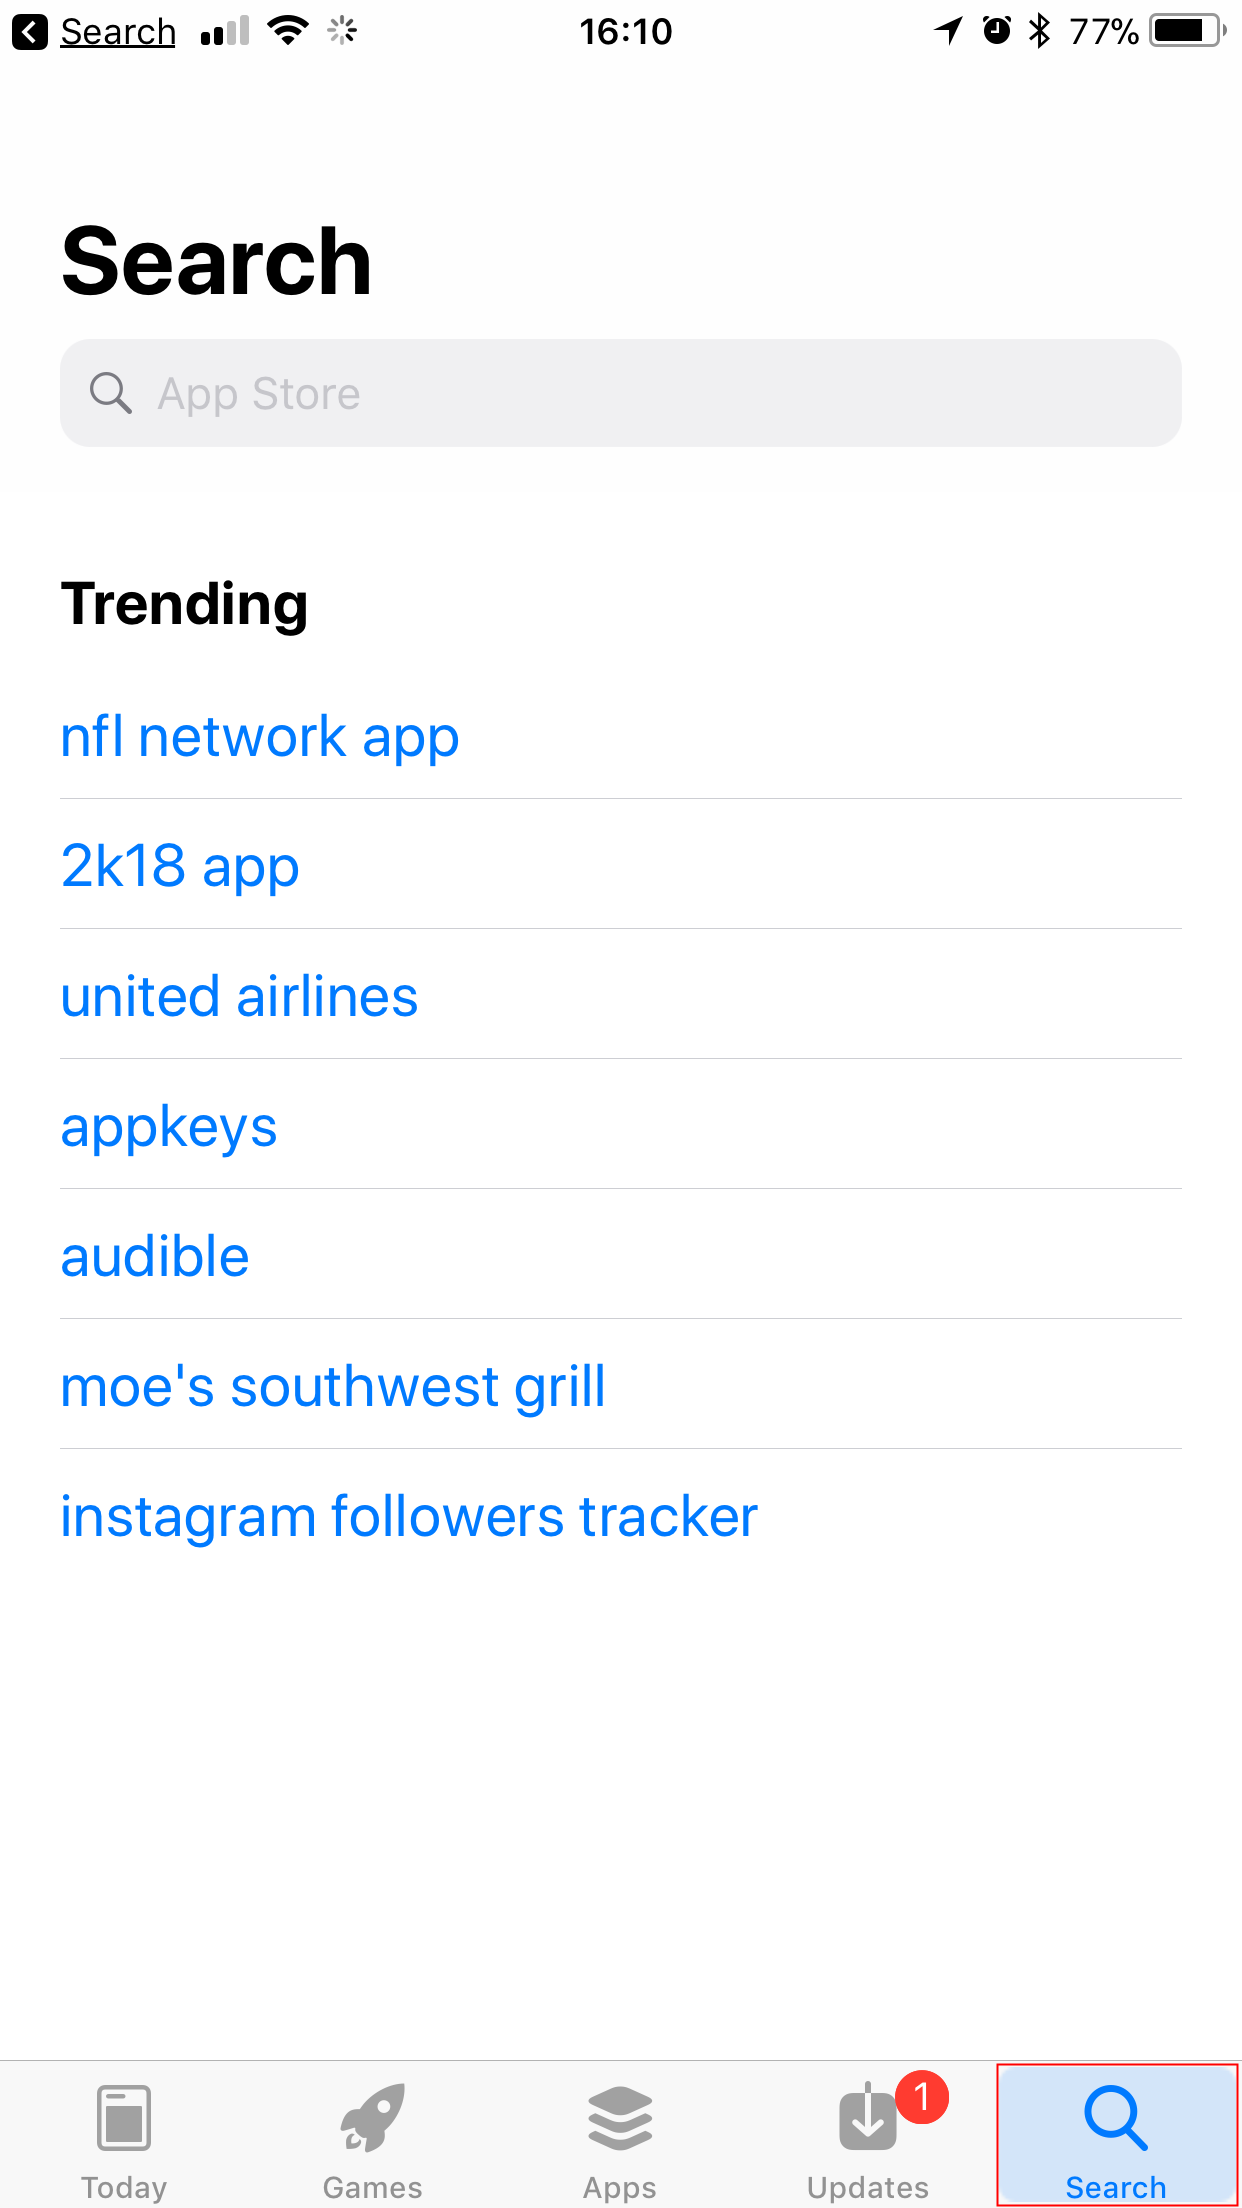Tap the Bluetooth status icon
The height and width of the screenshot is (2208, 1242).
[1040, 31]
